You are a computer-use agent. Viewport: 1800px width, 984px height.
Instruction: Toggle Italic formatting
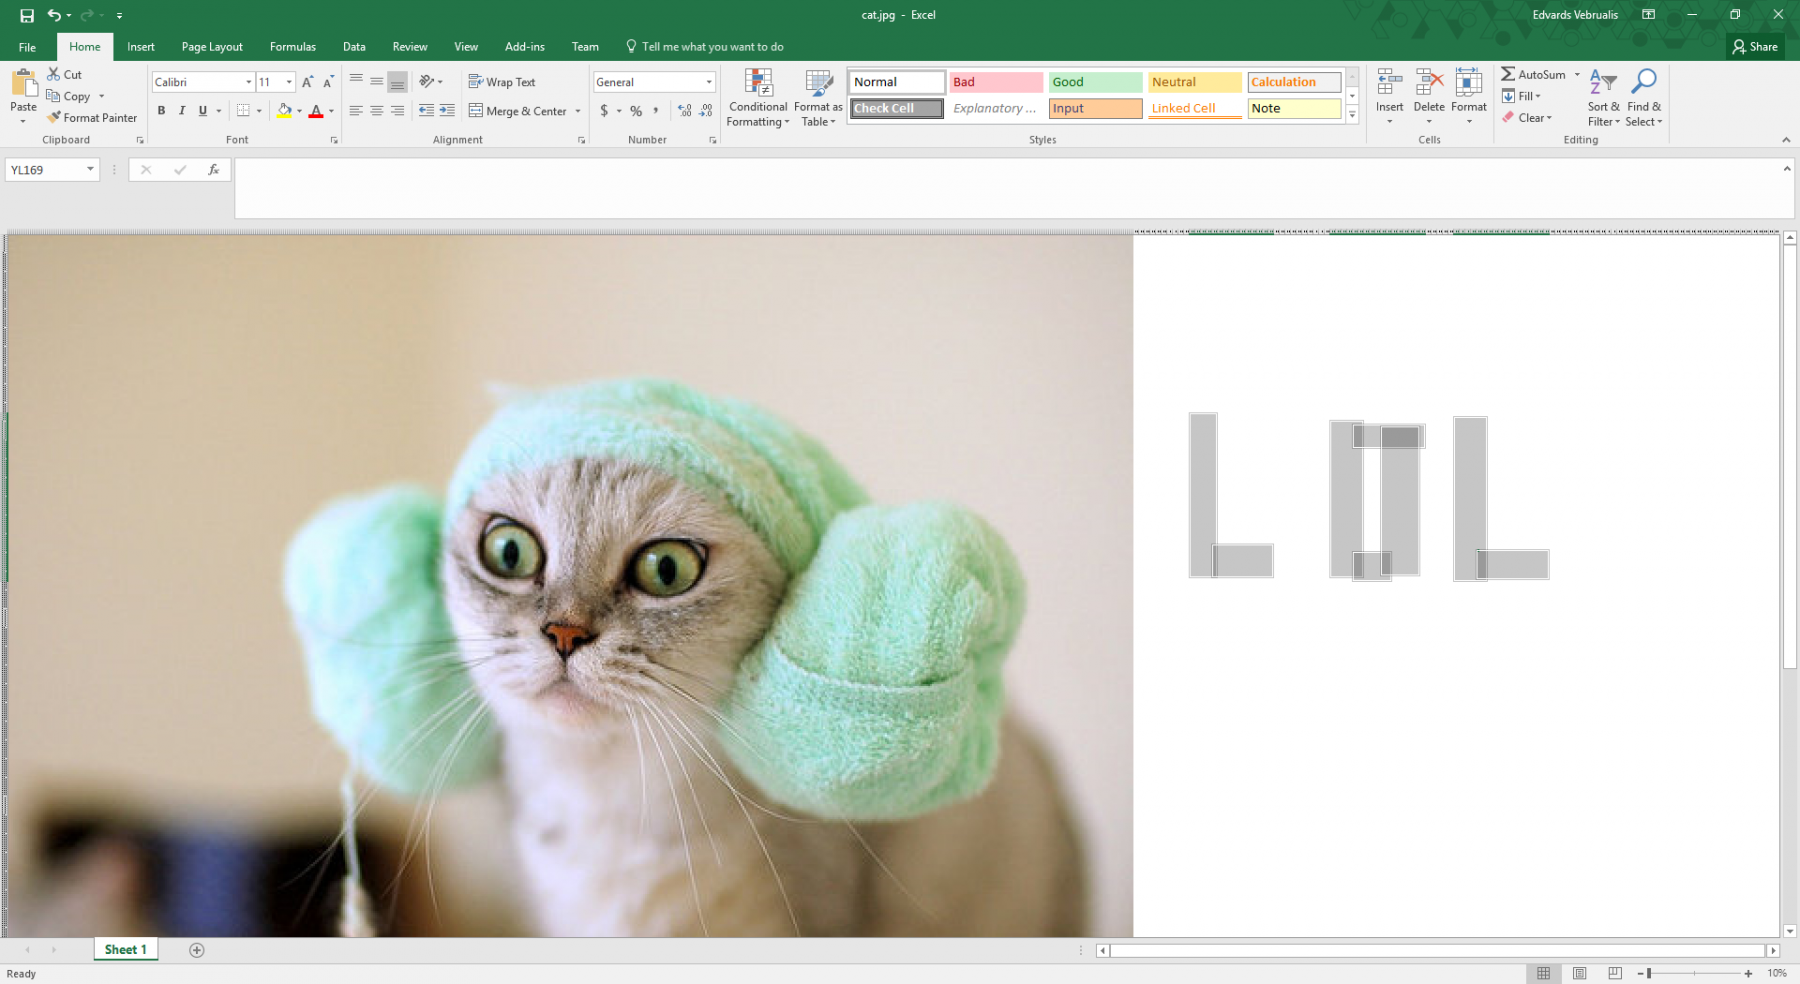[x=182, y=111]
